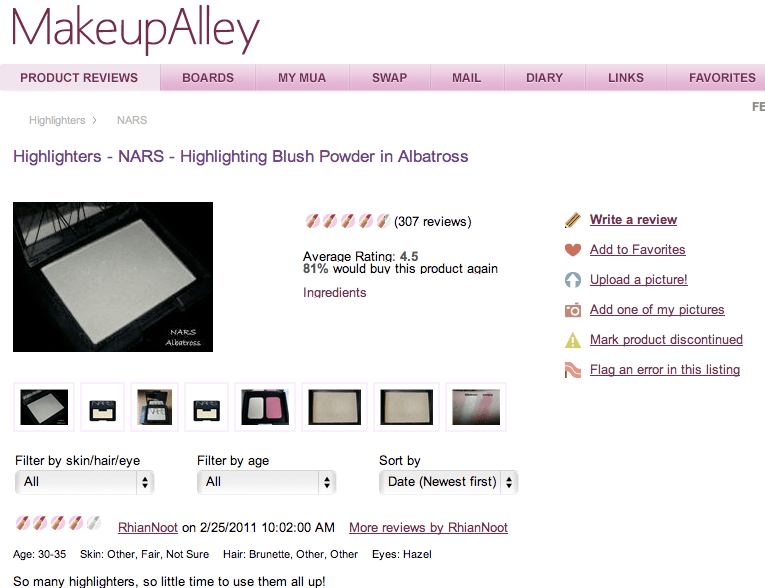Click the upload arrow icon beside Upload a picture
Image resolution: width=765 pixels, height=588 pixels.
click(x=573, y=280)
